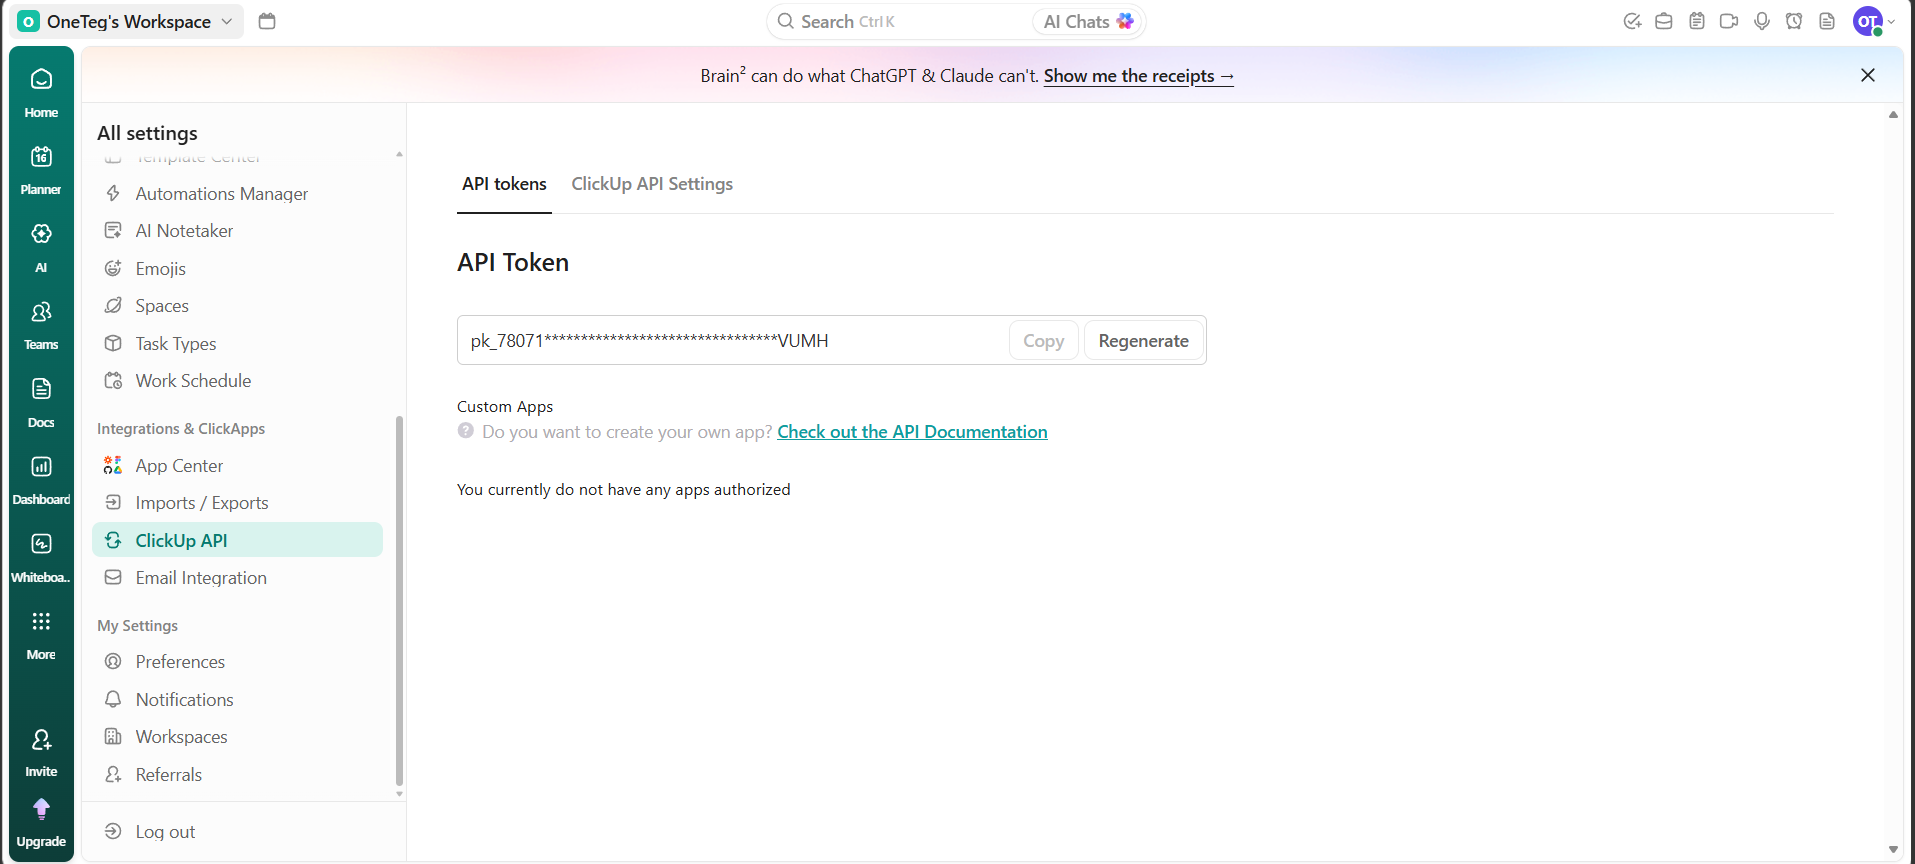The width and height of the screenshot is (1915, 864).
Task: Switch to ClickUp API Settings tab
Action: click(652, 184)
